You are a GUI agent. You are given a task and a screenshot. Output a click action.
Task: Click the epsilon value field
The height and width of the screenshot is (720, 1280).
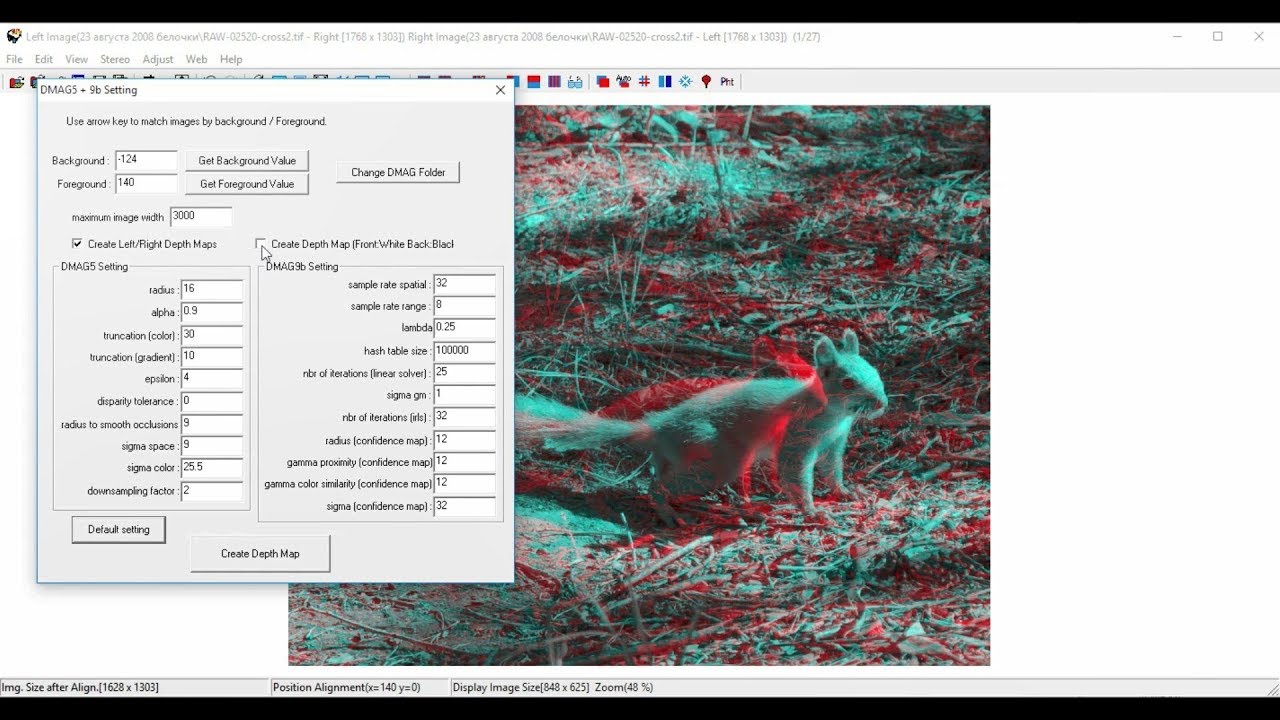pos(212,379)
